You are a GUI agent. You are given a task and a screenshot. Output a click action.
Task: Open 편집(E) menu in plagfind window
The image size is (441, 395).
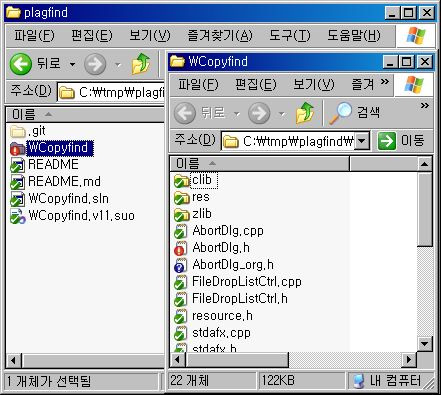(92, 35)
